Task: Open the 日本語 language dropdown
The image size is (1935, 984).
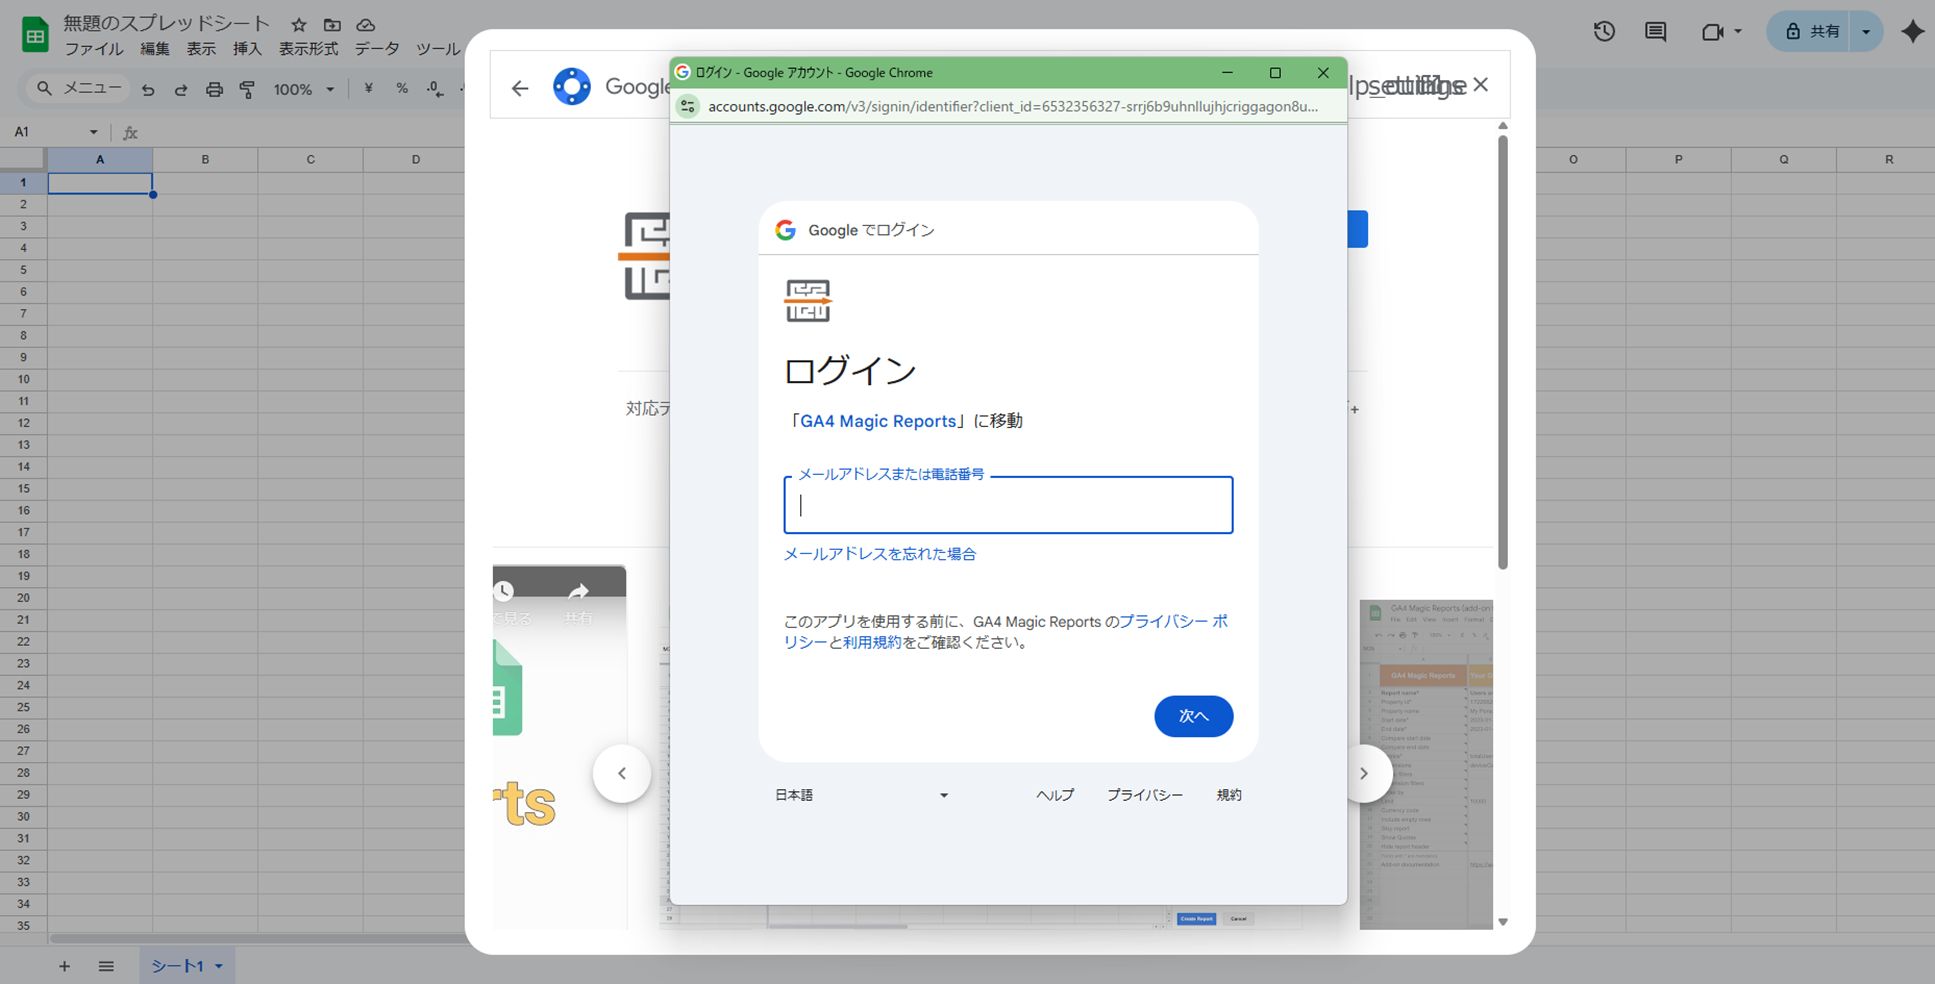Action: tap(862, 795)
